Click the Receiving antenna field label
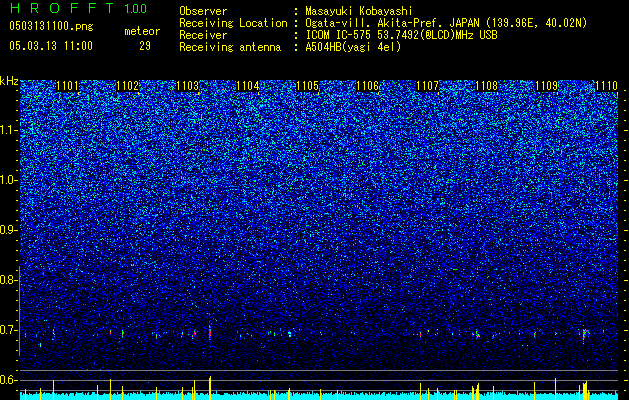The image size is (629, 400). (230, 47)
